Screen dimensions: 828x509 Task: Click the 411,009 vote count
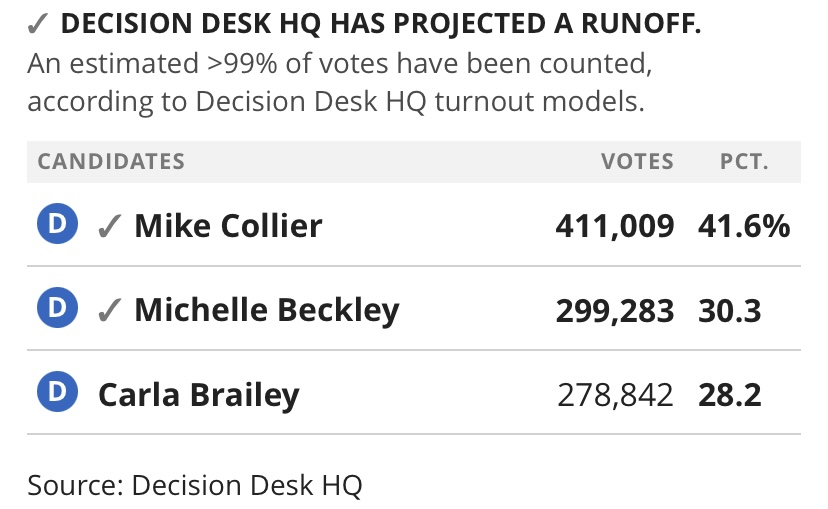click(x=614, y=226)
